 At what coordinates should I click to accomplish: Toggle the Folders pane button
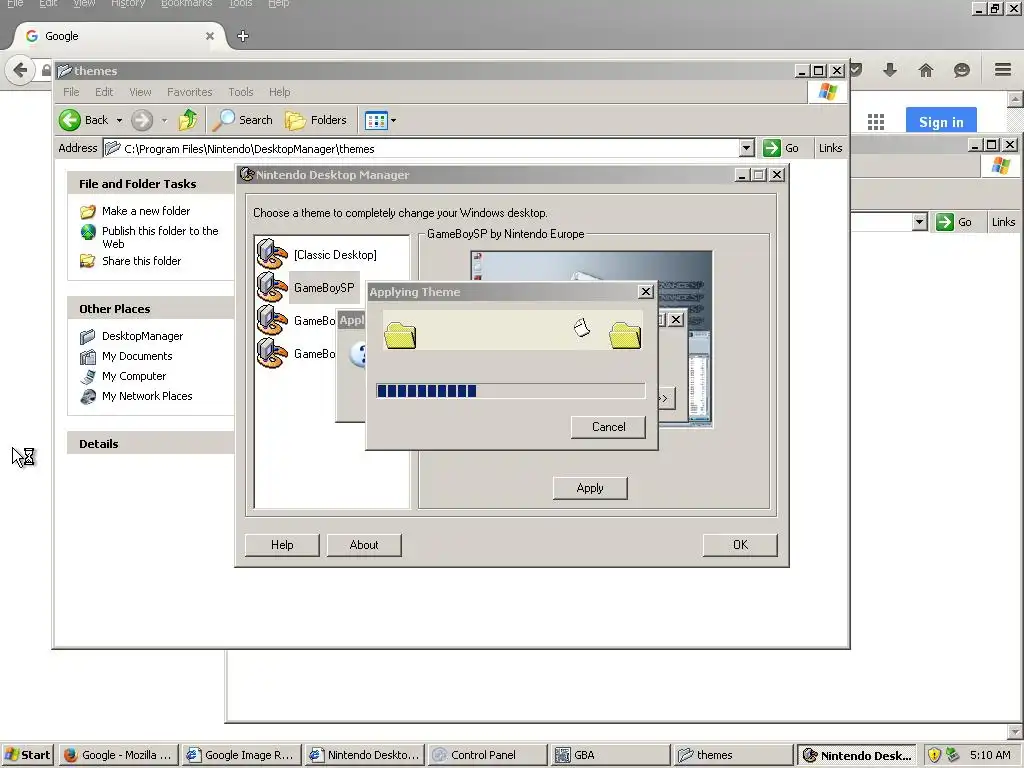[316, 120]
